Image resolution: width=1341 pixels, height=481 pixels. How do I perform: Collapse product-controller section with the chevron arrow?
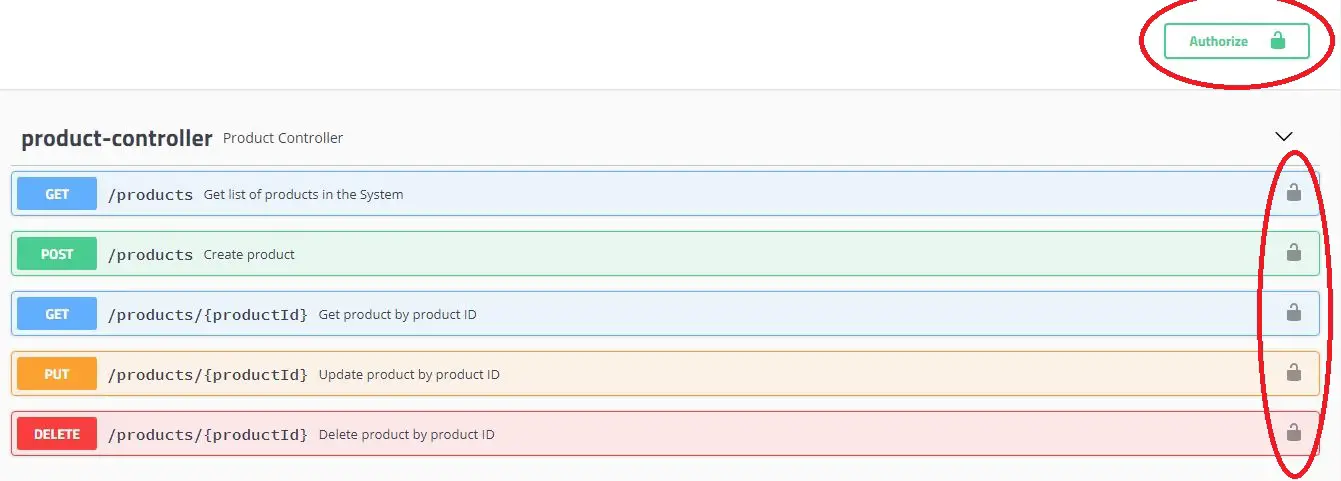tap(1284, 136)
